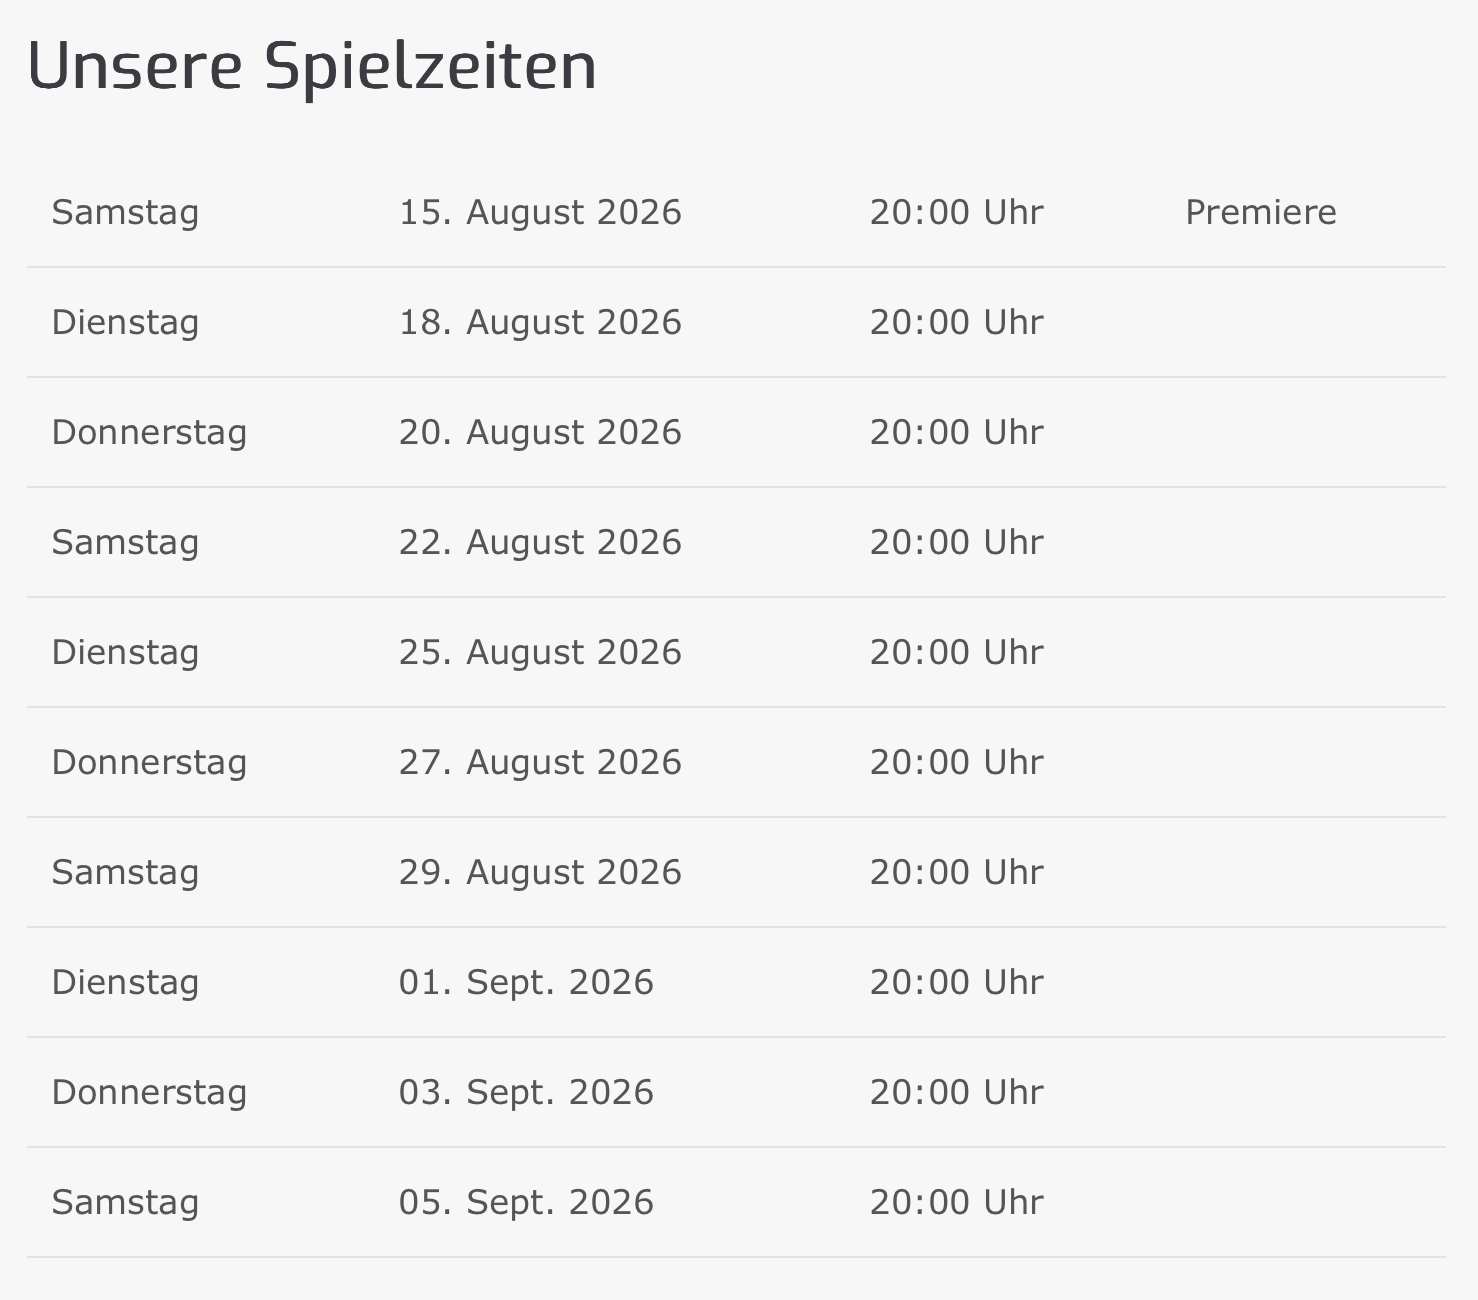This screenshot has width=1478, height=1300.
Task: Click Donnerstag beside 03. Sept.
Action: click(x=149, y=1092)
